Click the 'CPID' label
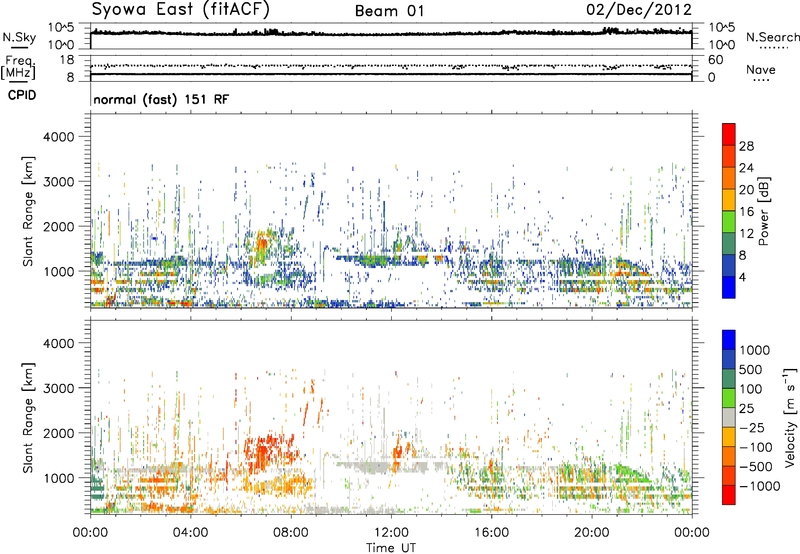The height and width of the screenshot is (554, 800). (22, 95)
